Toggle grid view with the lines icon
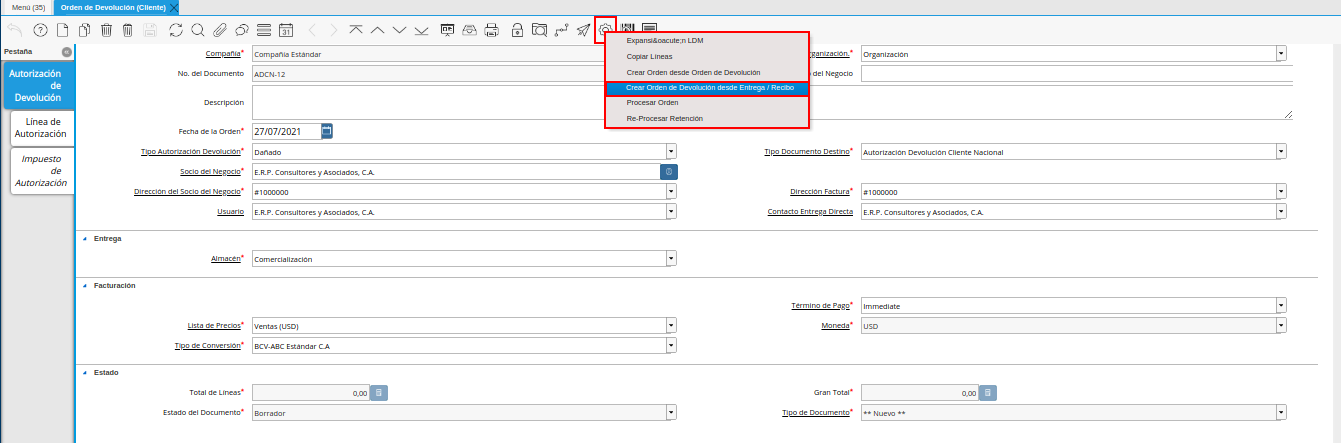Screen dimensions: 1341x443 click(x=264, y=30)
